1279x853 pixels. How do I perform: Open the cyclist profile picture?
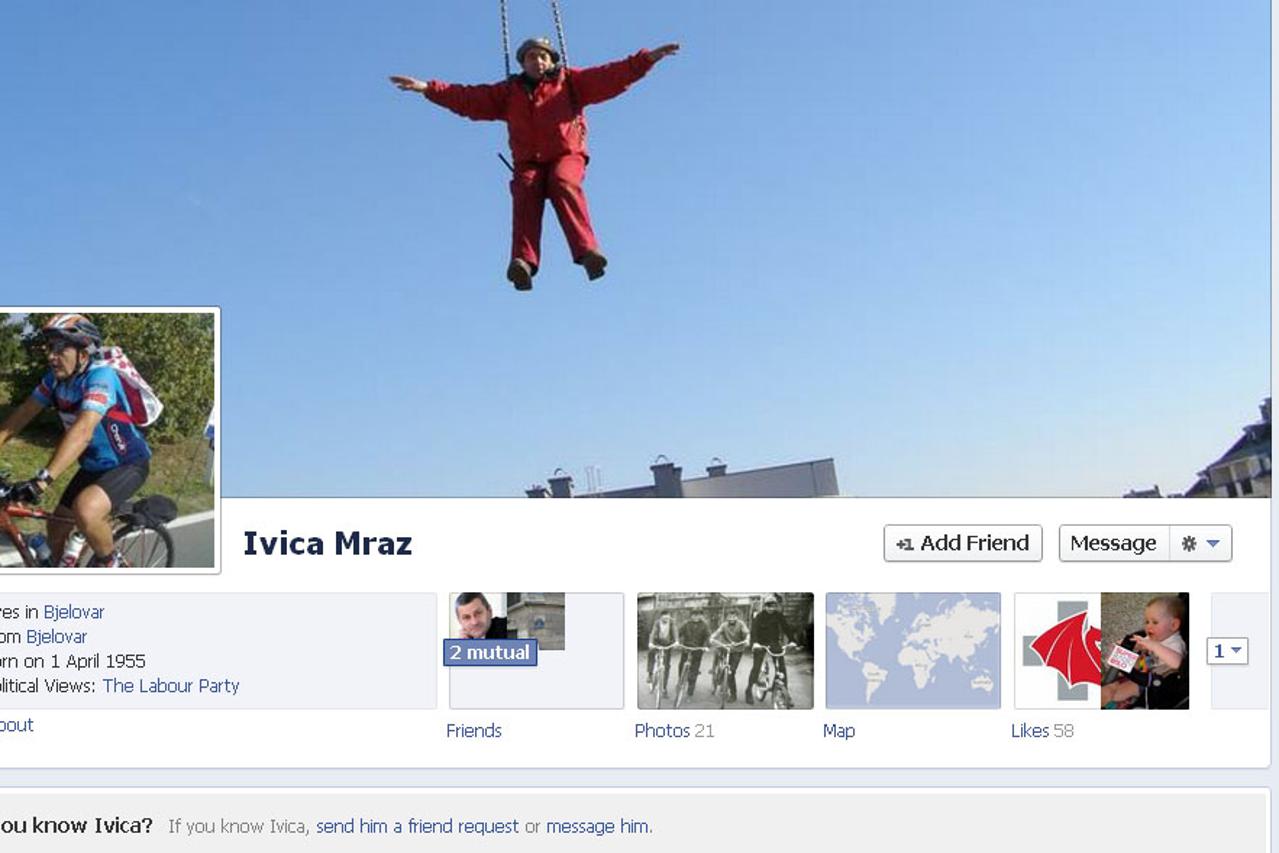[x=106, y=440]
